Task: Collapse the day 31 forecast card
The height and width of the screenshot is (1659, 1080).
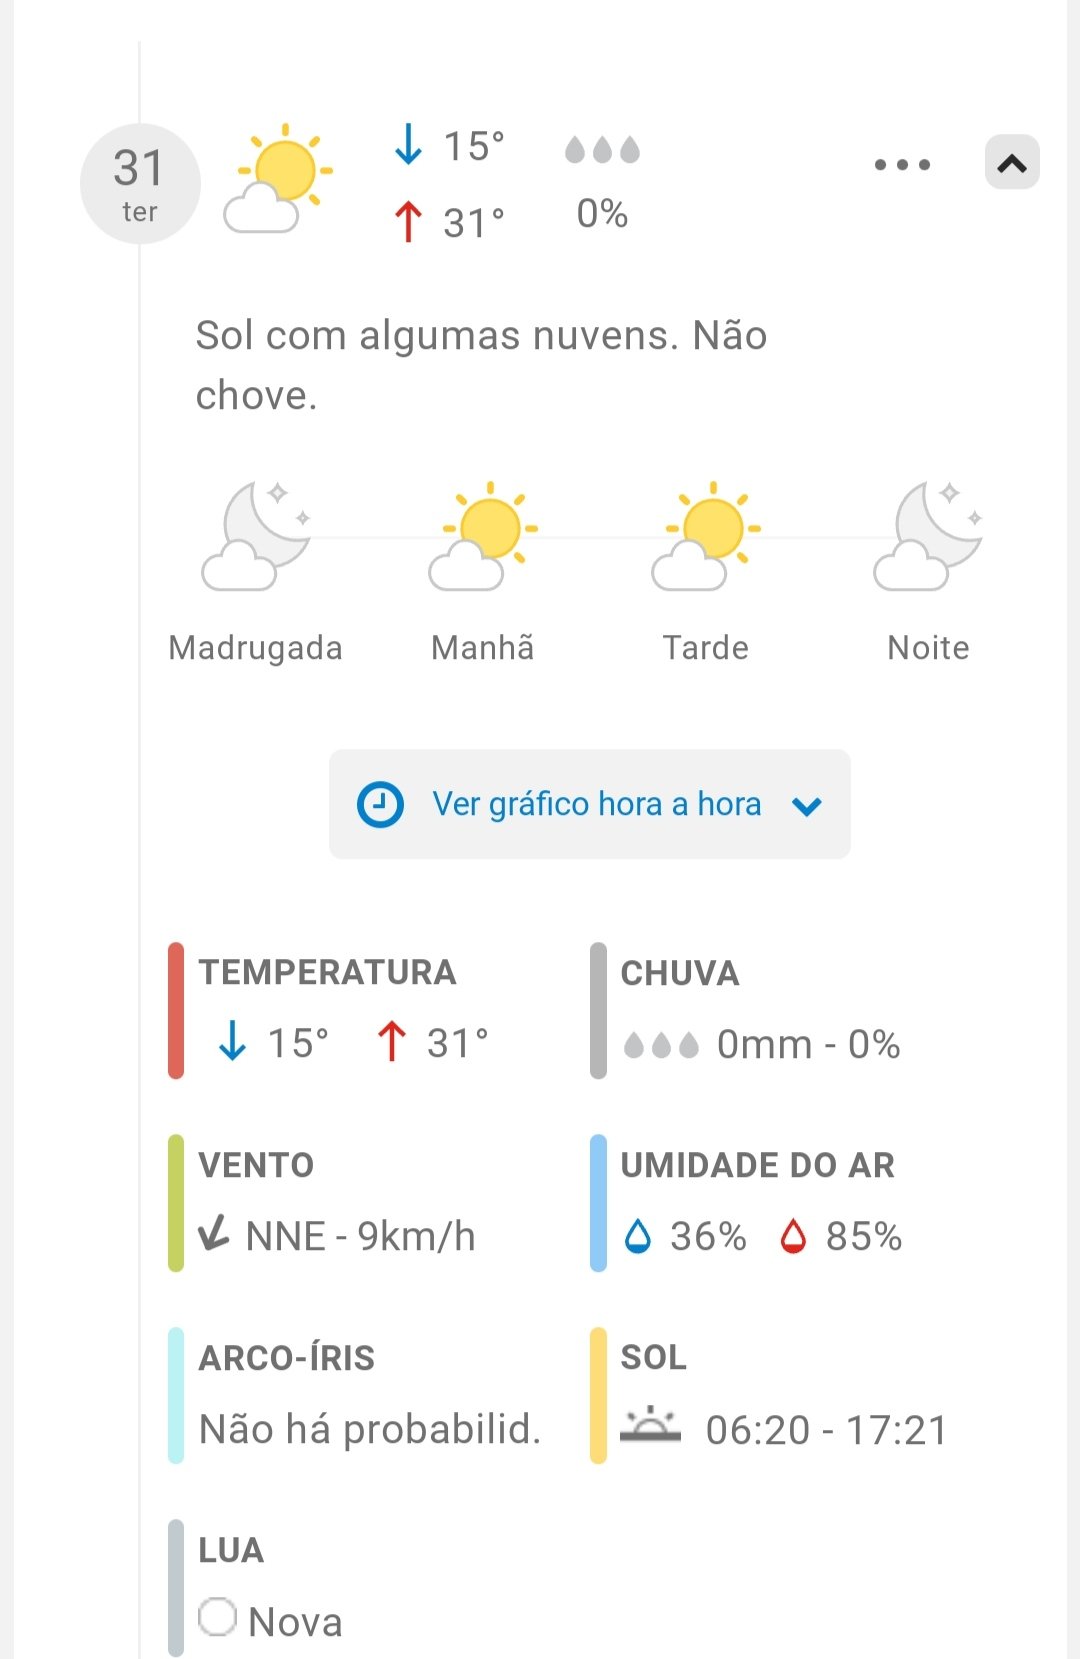Action: coord(1012,163)
